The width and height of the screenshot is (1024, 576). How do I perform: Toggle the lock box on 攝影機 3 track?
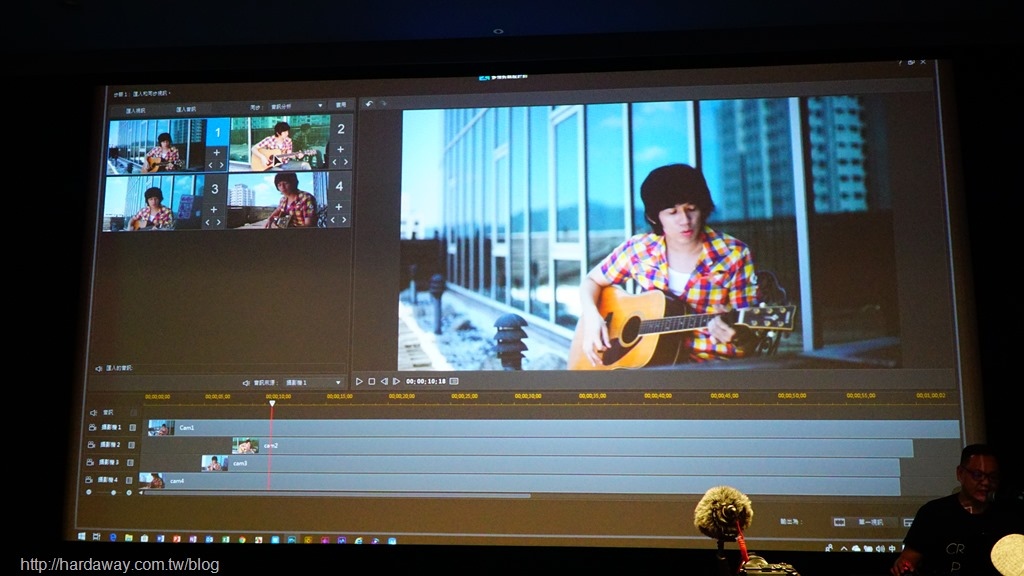click(x=130, y=462)
